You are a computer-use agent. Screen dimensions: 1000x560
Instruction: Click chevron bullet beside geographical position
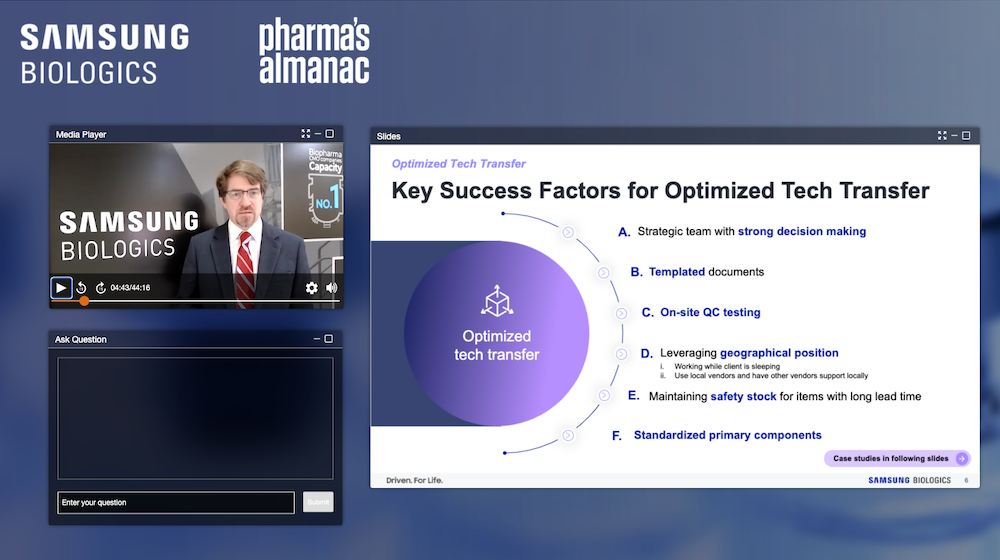click(621, 354)
